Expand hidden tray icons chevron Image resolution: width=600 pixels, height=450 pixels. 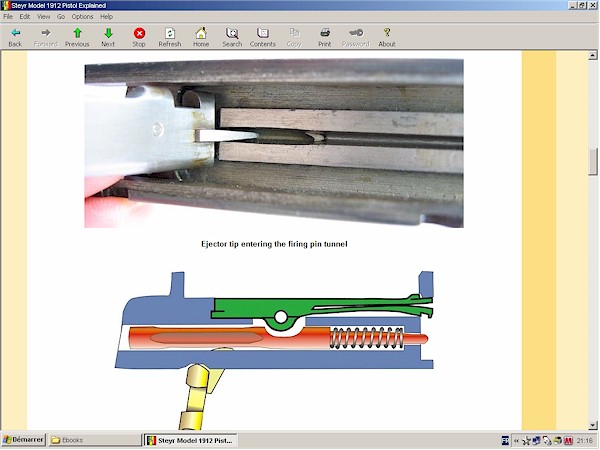(516, 441)
